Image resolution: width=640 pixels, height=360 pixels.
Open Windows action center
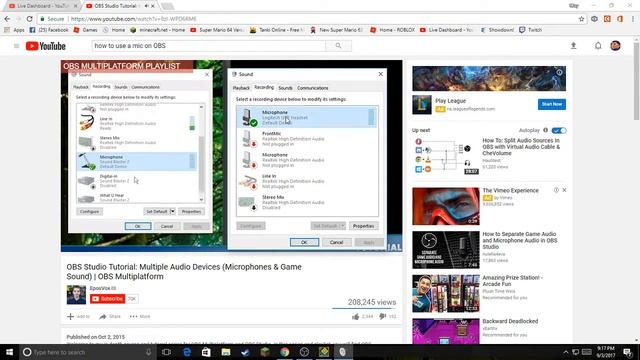(628, 352)
